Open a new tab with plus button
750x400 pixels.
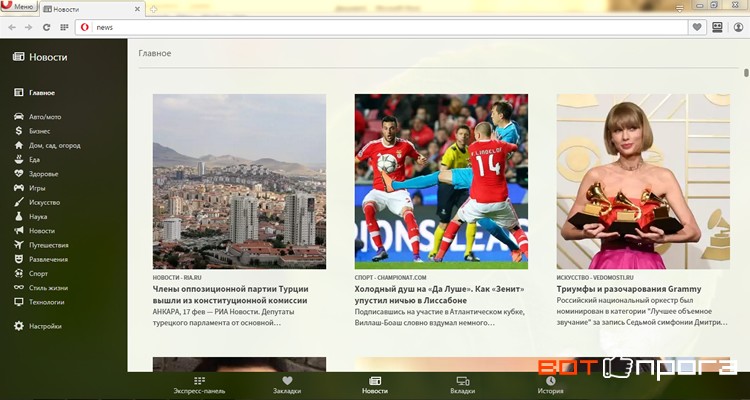click(153, 9)
